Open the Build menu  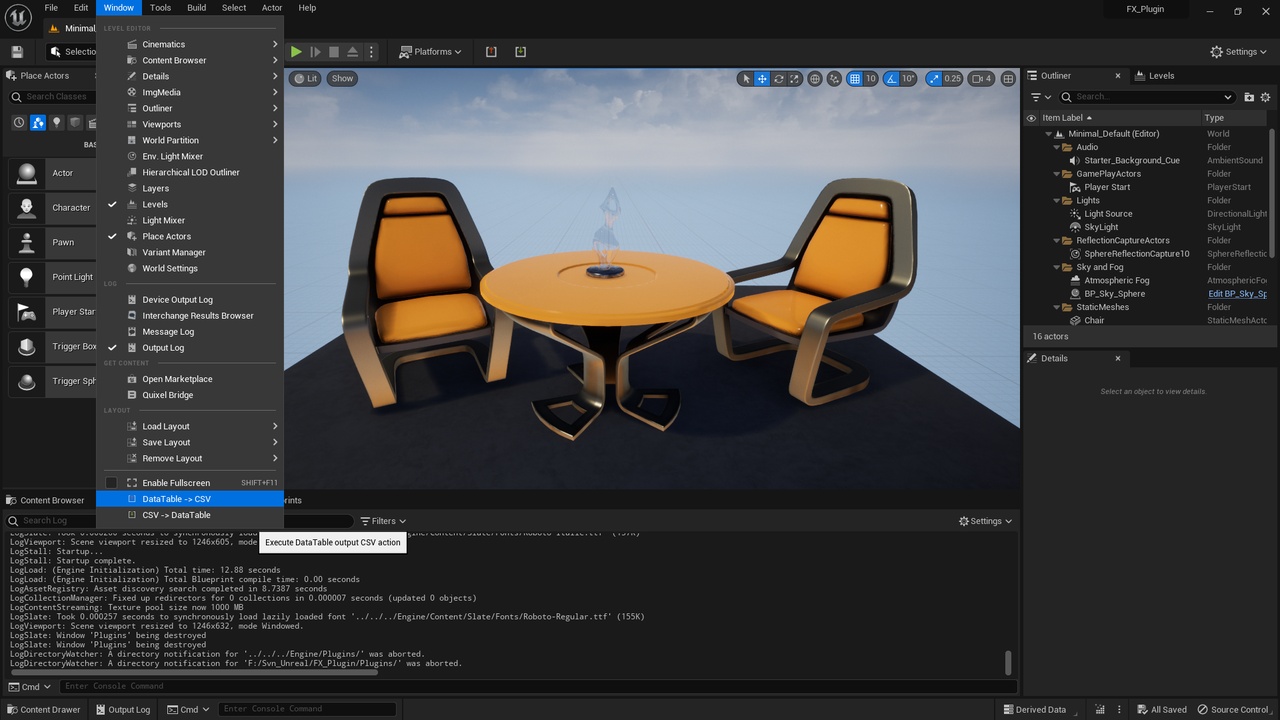coord(197,8)
